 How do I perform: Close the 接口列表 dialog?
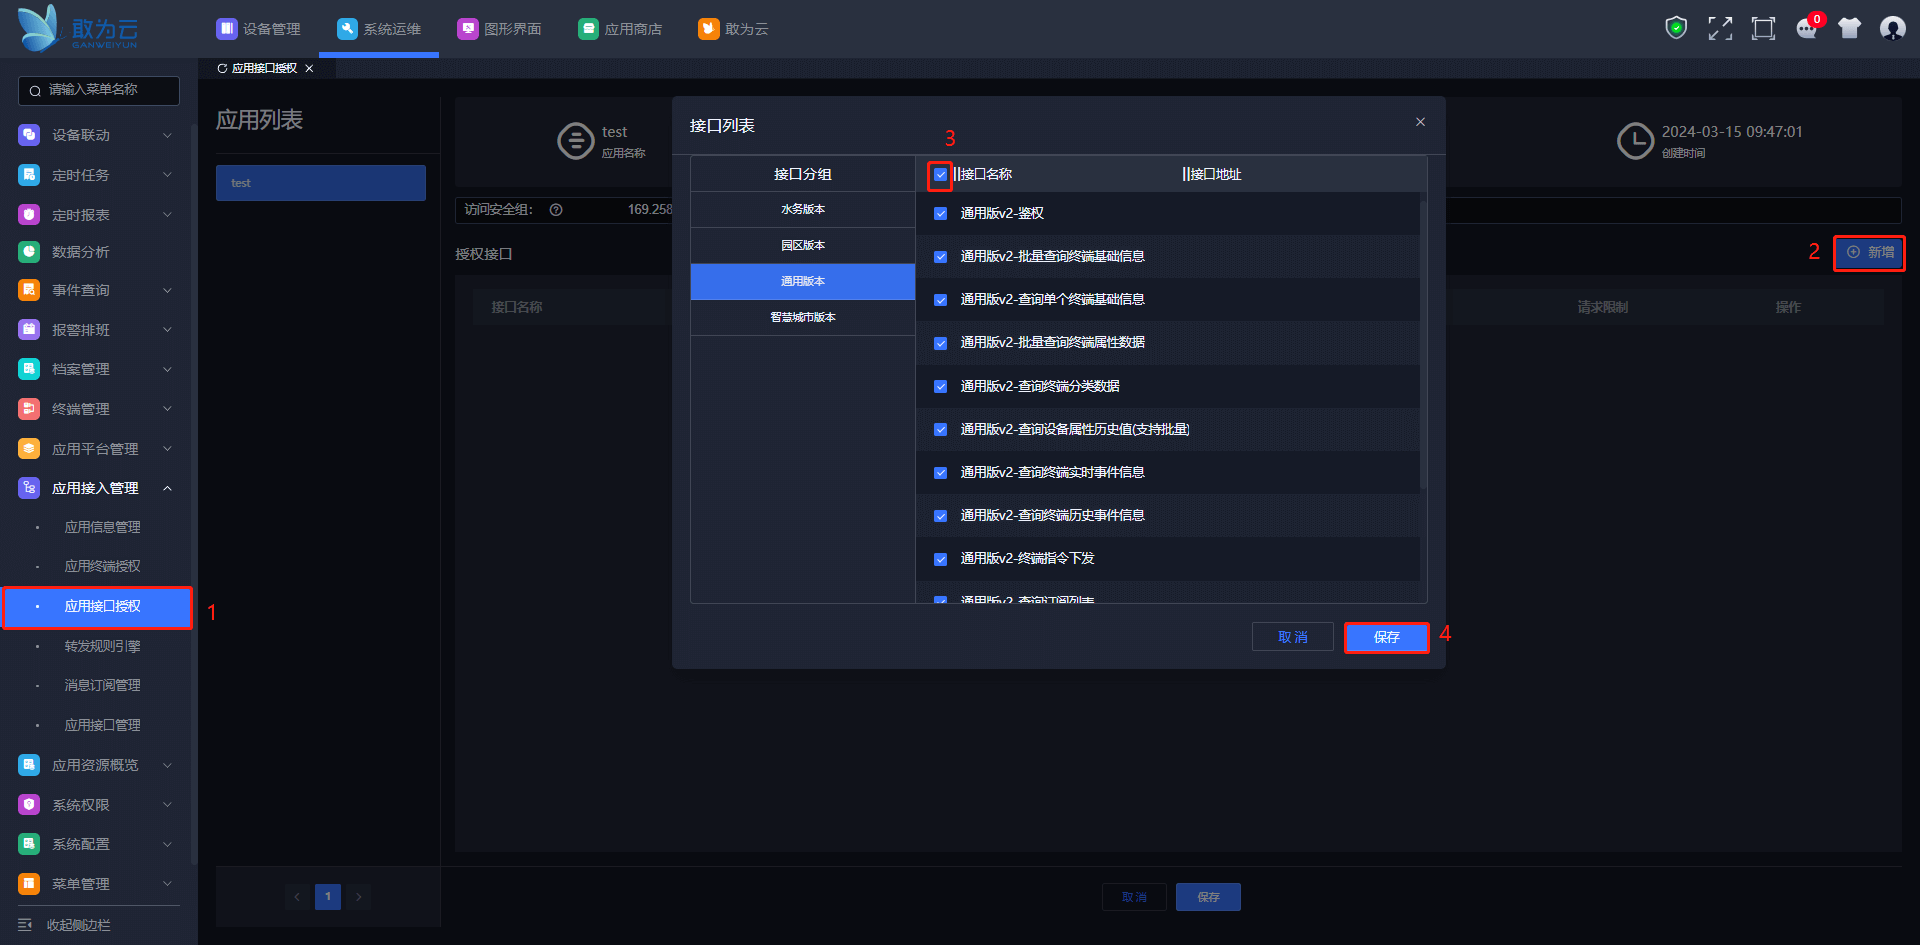[x=1420, y=122]
